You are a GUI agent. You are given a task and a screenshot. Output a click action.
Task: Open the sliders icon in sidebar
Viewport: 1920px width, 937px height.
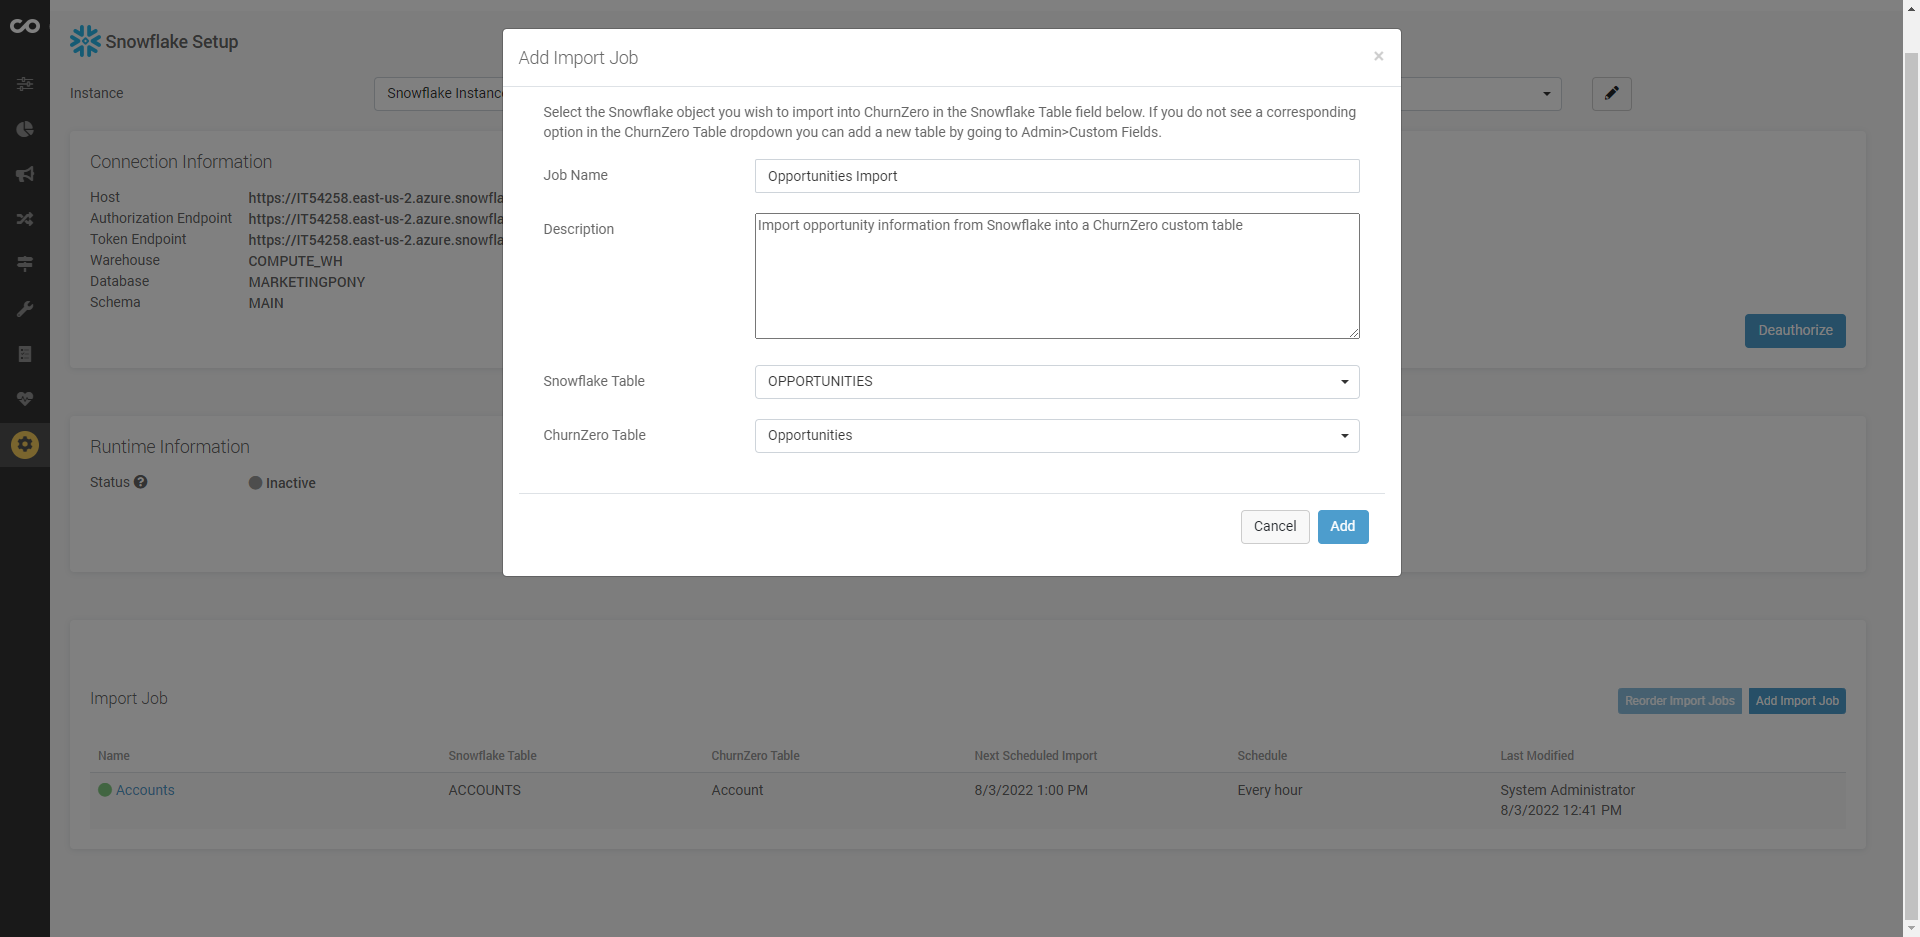click(25, 84)
